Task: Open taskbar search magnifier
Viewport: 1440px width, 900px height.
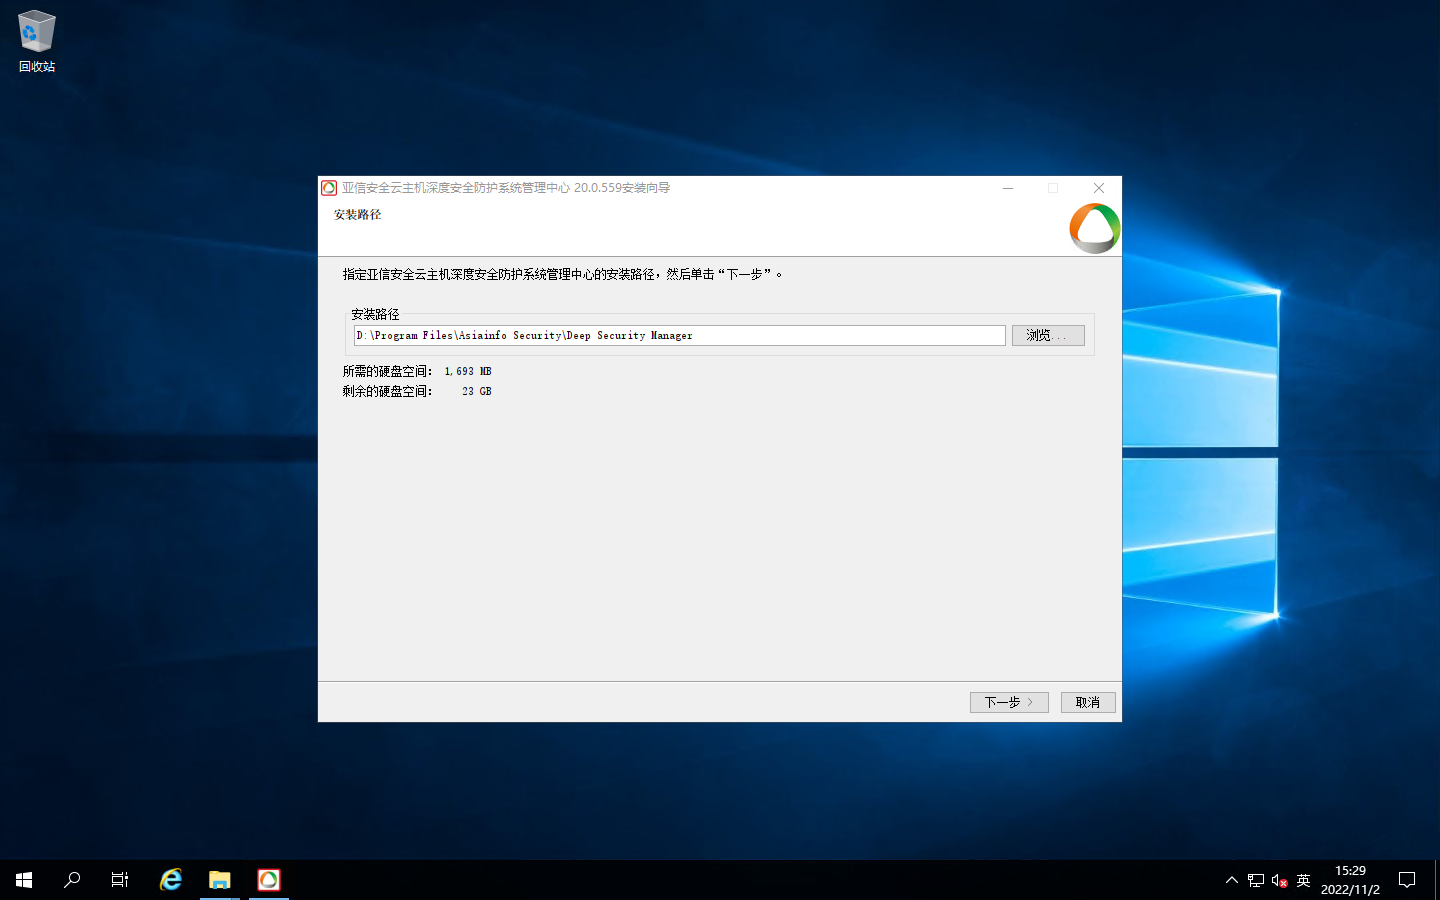Action: (72, 880)
